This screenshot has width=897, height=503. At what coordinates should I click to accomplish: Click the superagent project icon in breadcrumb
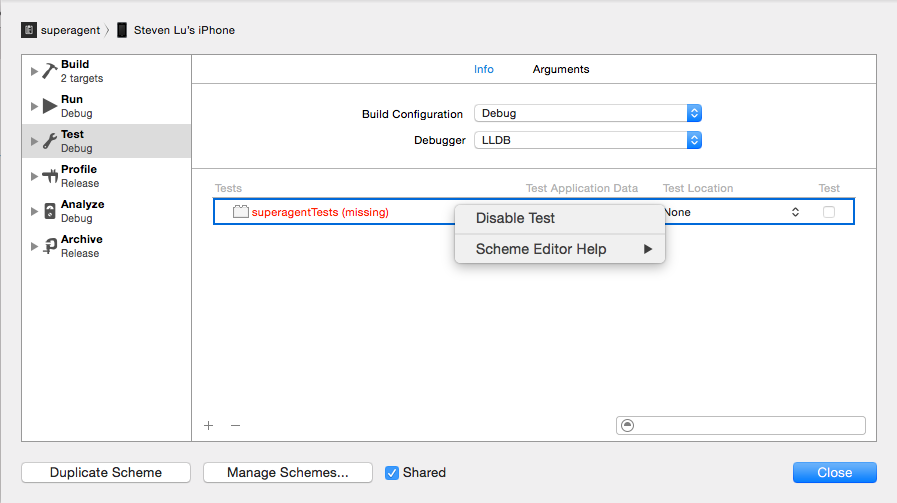pyautogui.click(x=29, y=30)
